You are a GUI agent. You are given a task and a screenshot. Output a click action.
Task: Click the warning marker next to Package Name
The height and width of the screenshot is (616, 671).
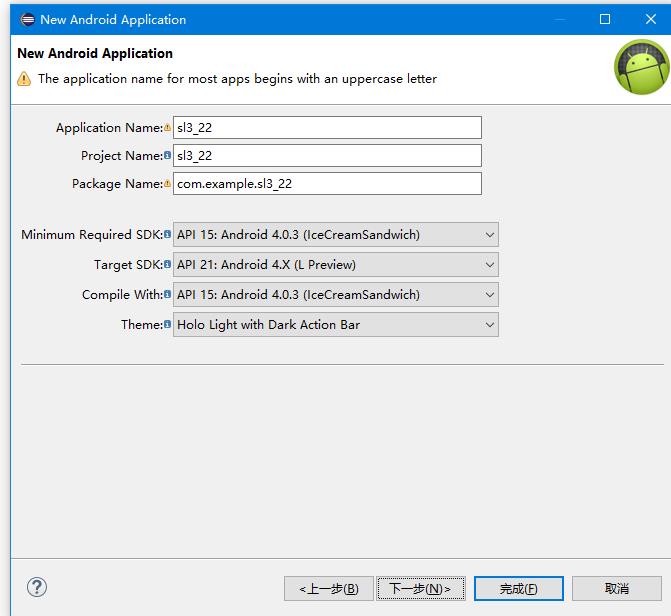point(167,184)
